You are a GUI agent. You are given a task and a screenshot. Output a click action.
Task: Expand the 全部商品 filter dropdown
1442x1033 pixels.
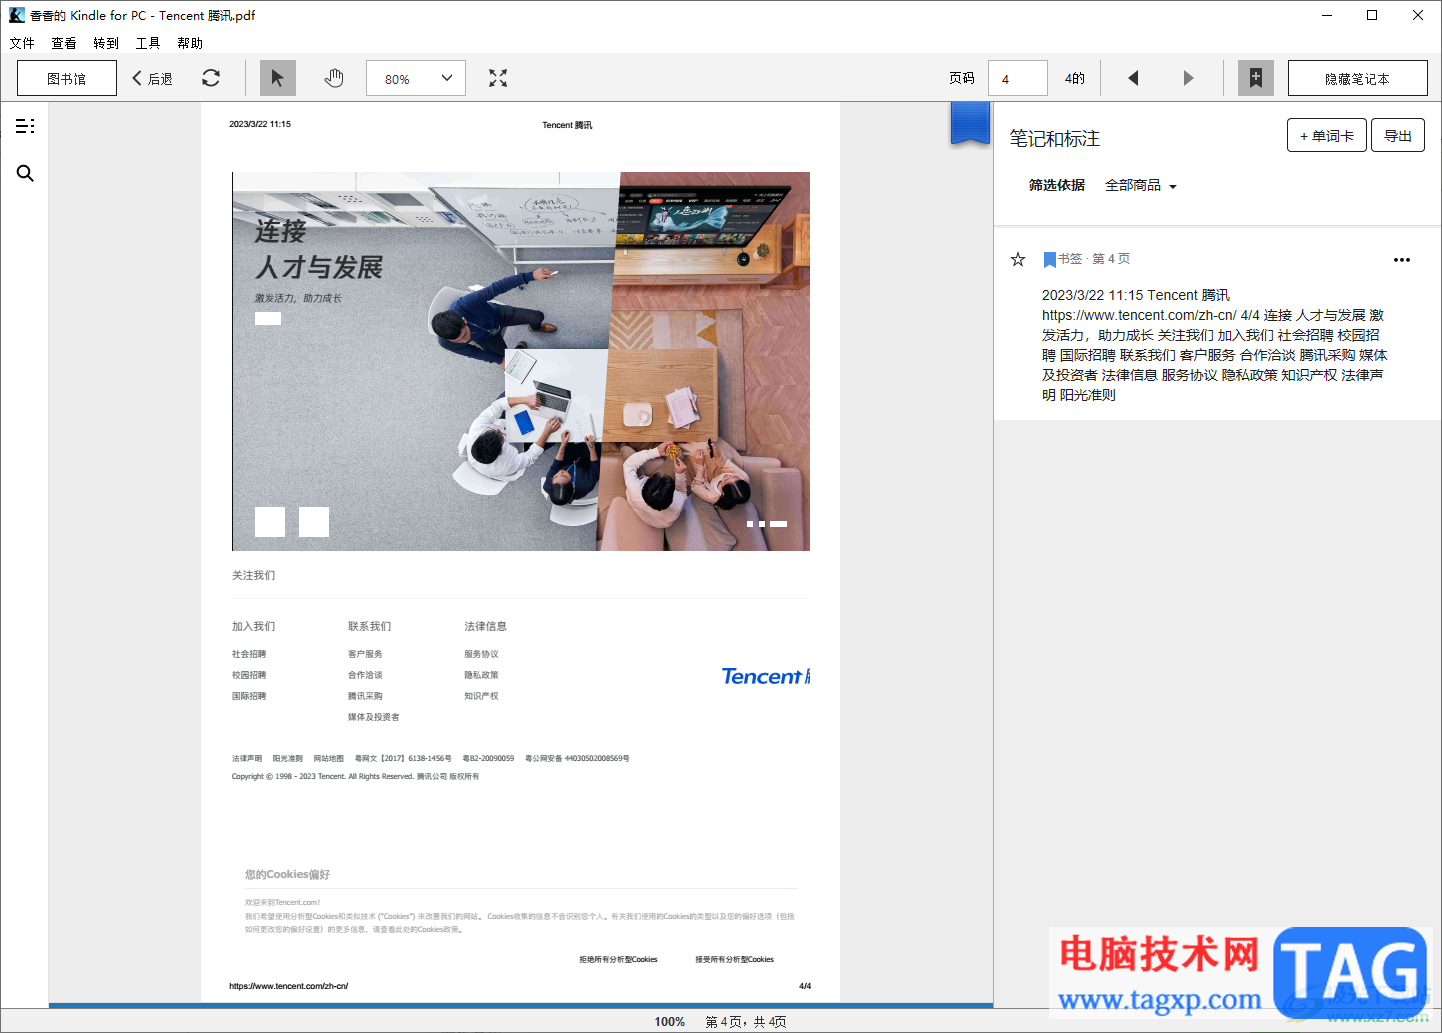click(x=1141, y=186)
